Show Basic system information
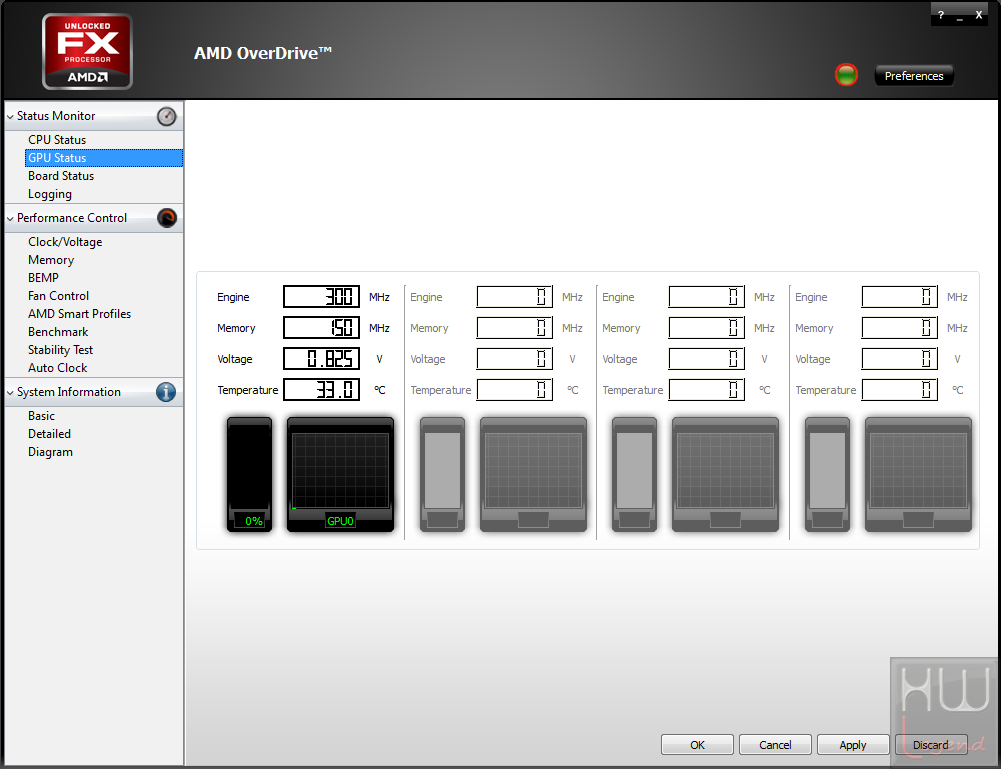 (x=41, y=415)
